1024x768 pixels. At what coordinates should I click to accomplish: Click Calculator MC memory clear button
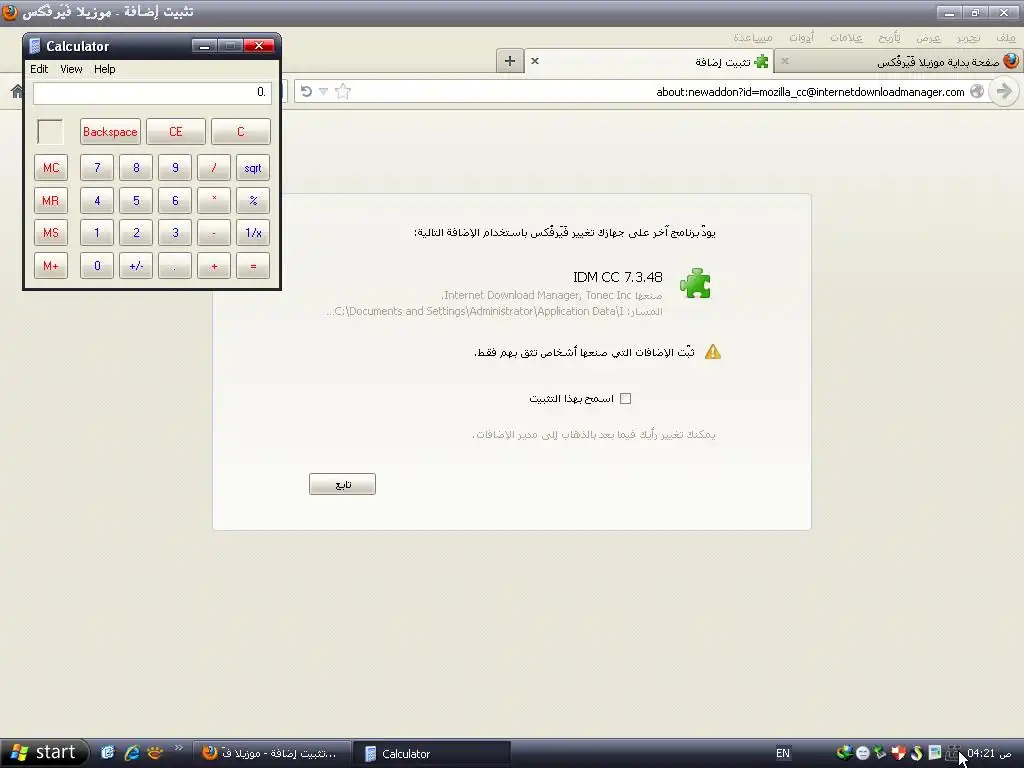(51, 168)
